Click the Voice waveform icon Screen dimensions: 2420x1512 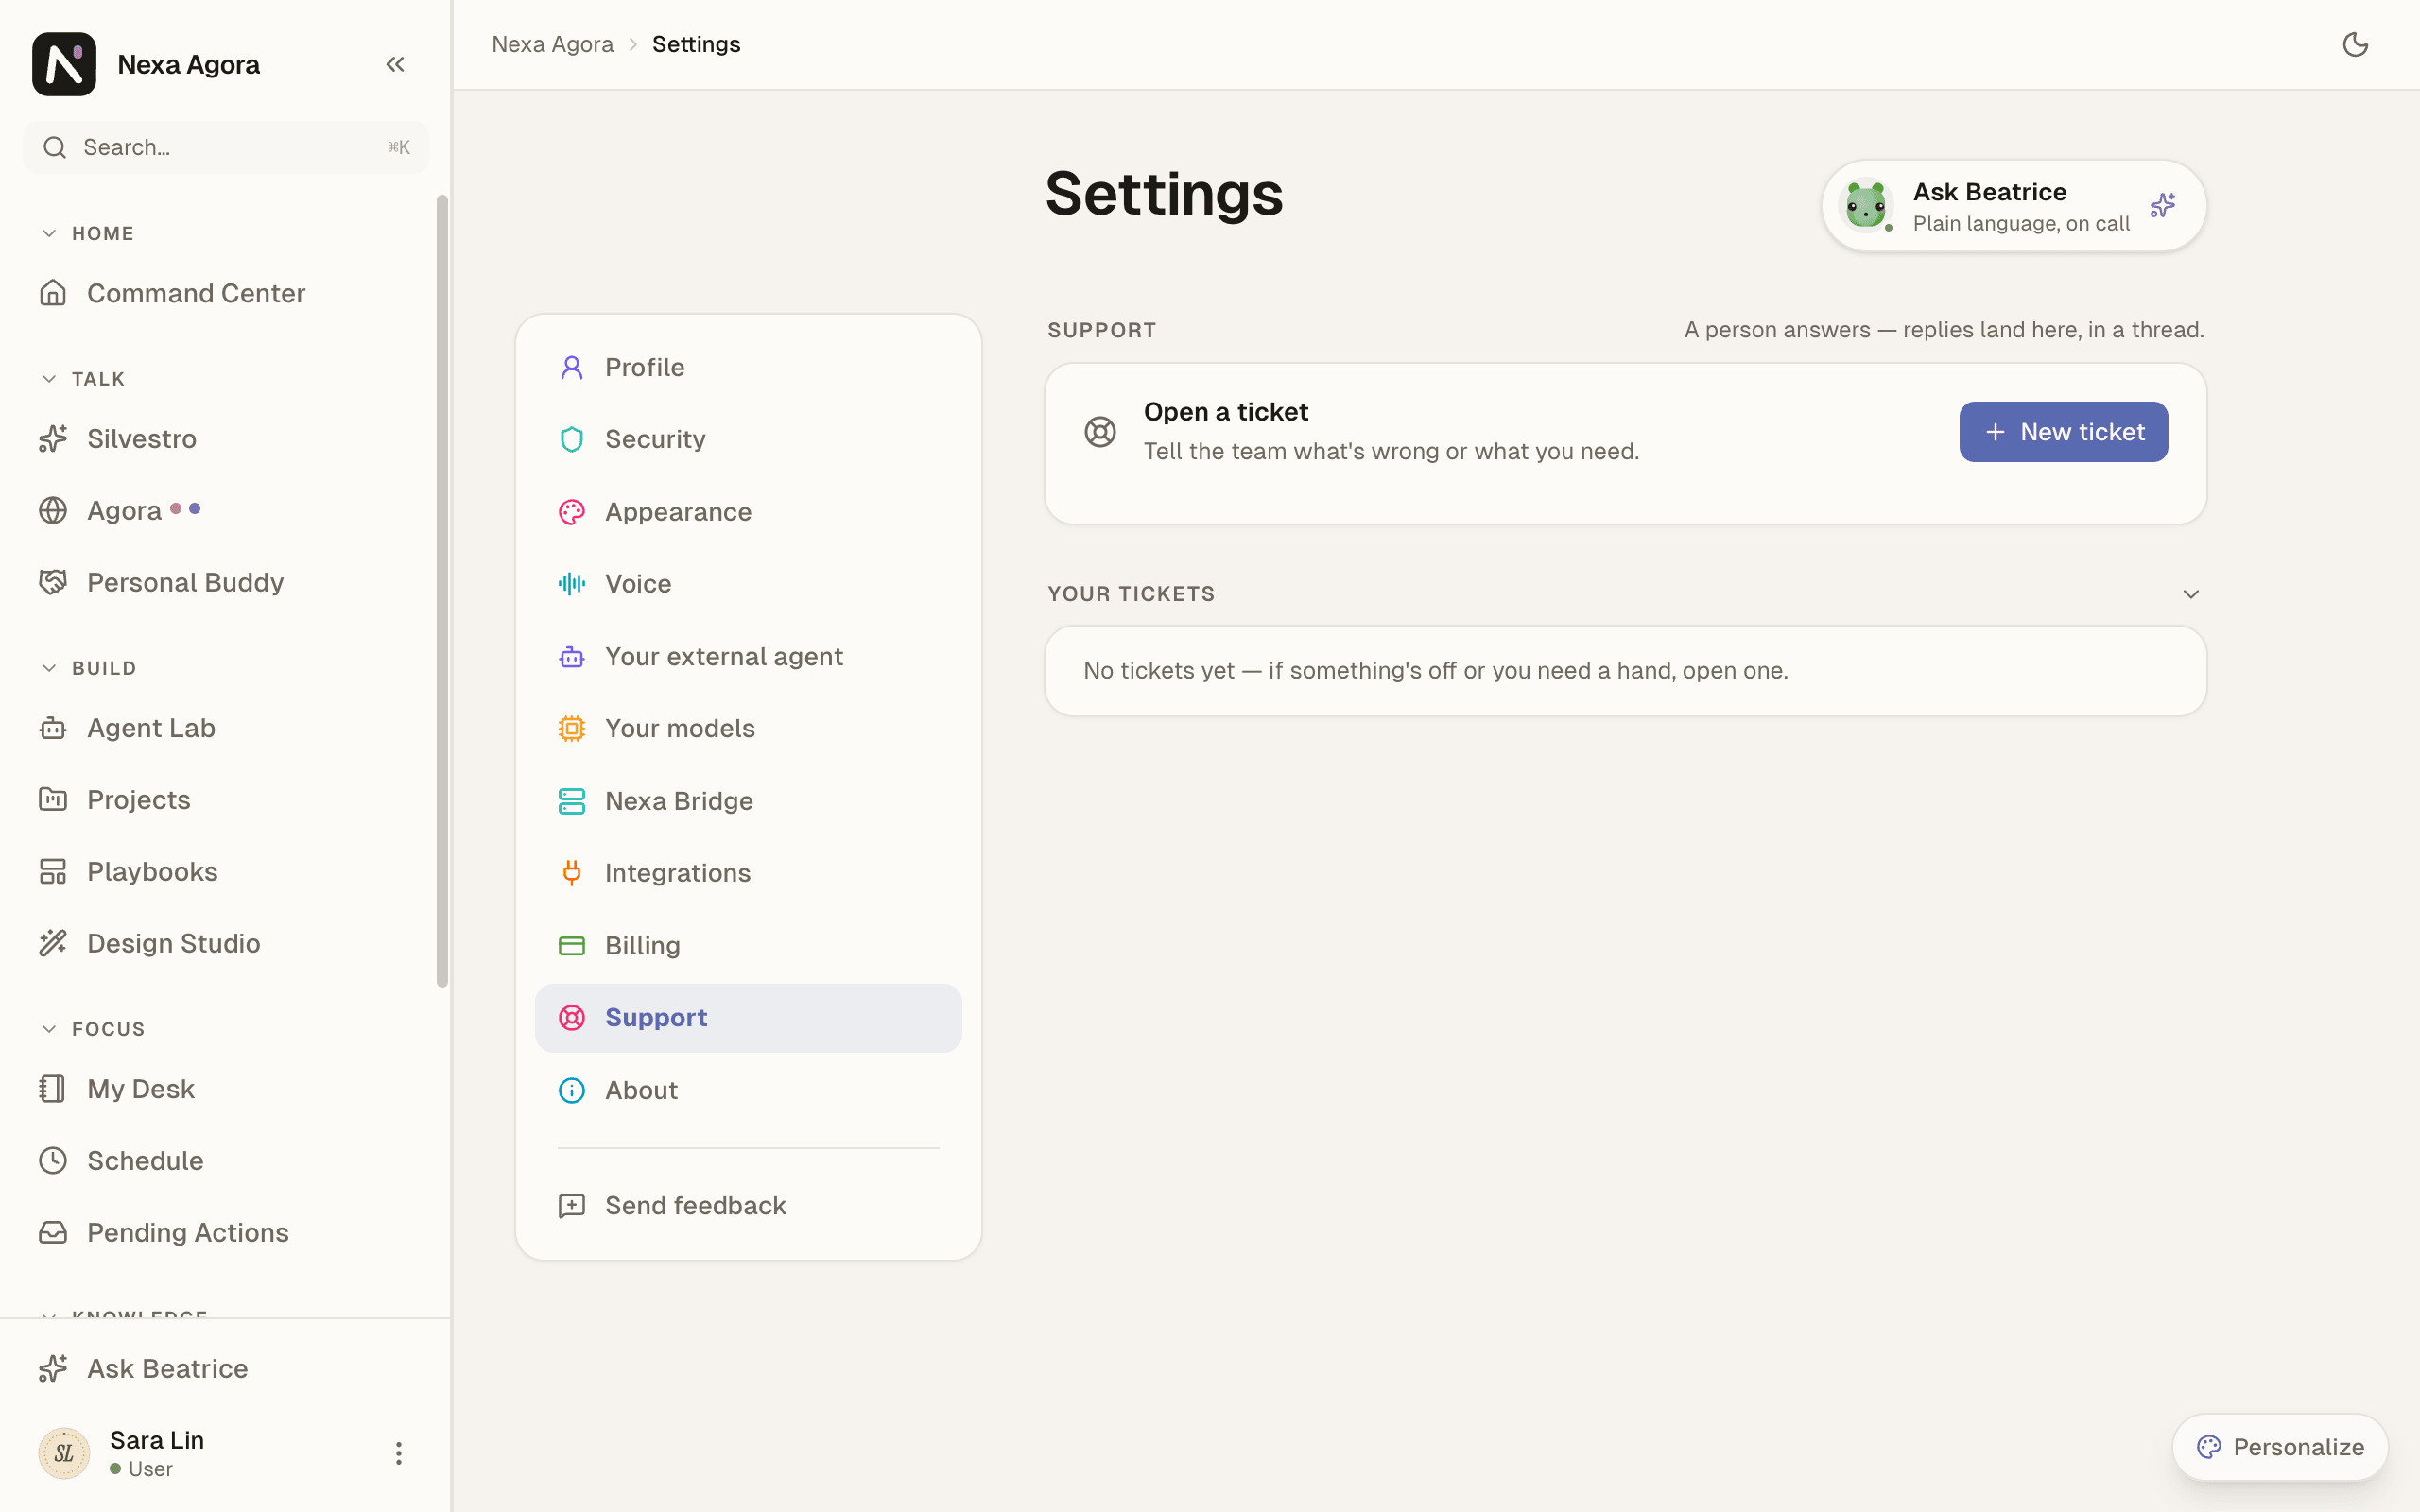[x=571, y=584]
